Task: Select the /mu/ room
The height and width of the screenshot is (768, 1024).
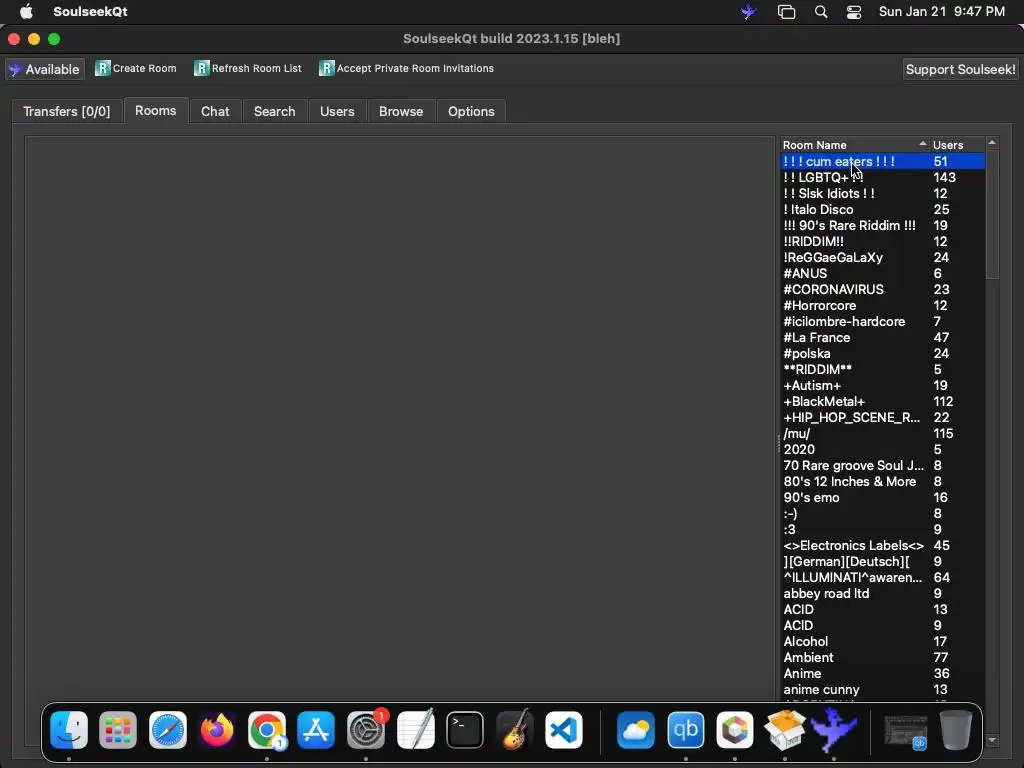Action: (x=882, y=434)
